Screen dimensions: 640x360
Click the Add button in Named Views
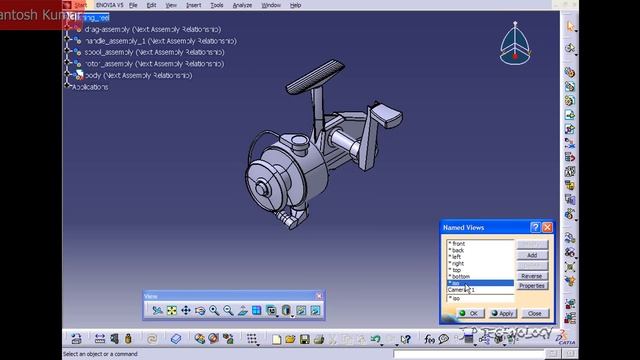point(532,255)
